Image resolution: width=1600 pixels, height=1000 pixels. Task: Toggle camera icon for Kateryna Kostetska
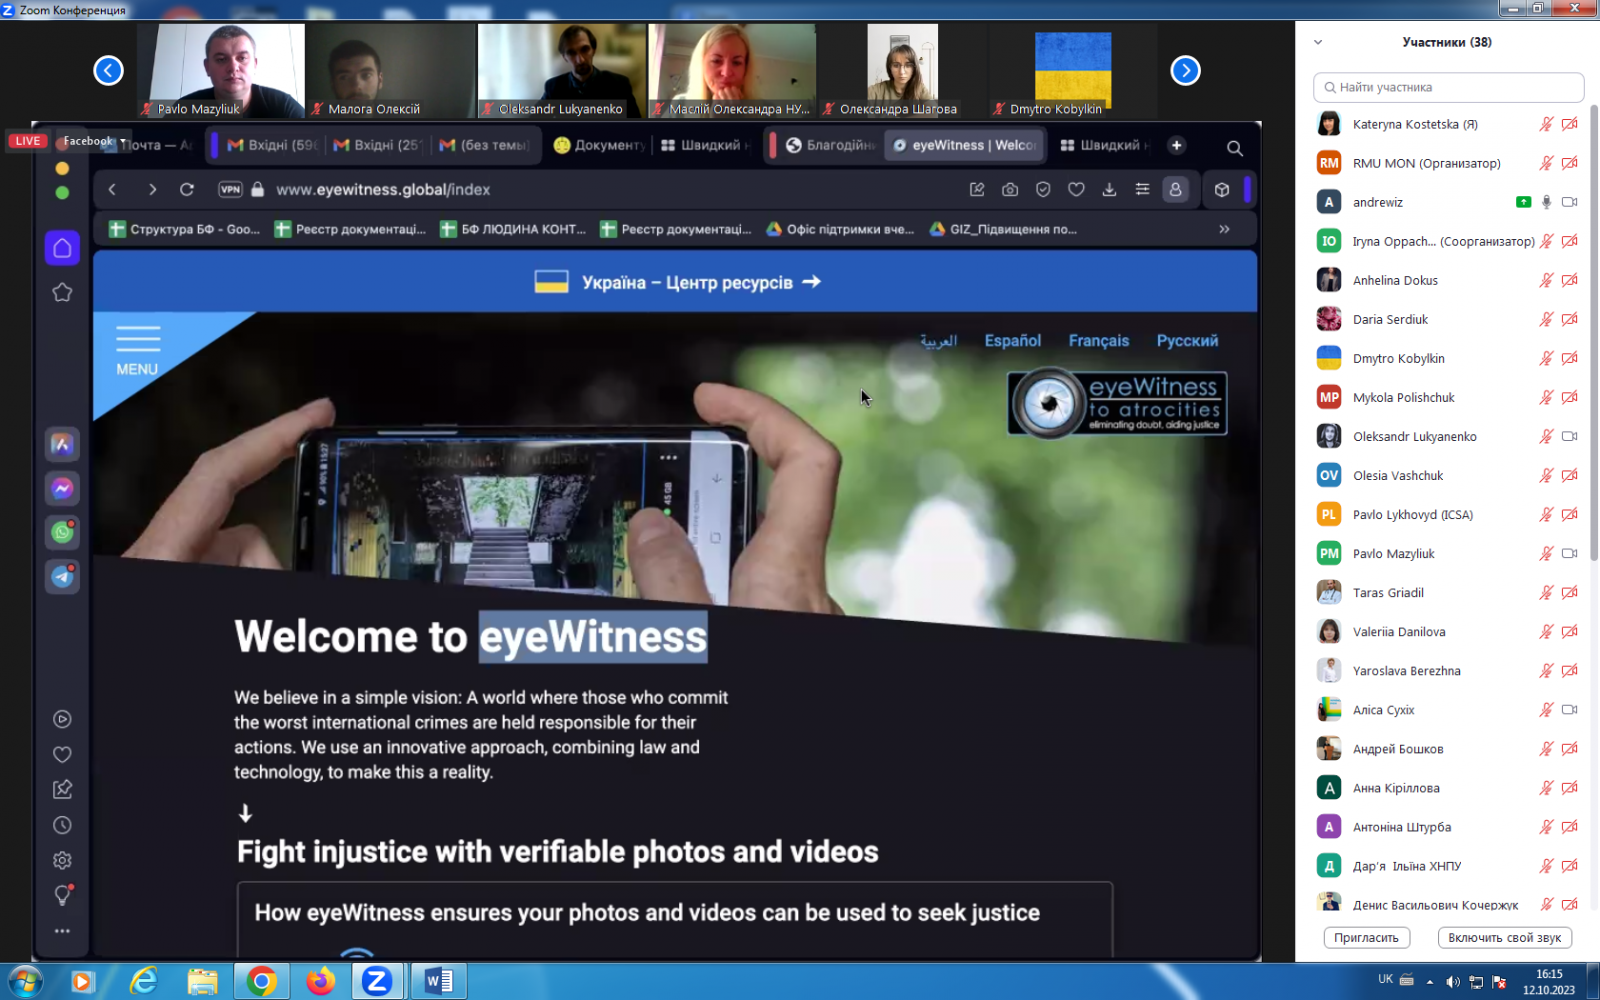click(1570, 124)
